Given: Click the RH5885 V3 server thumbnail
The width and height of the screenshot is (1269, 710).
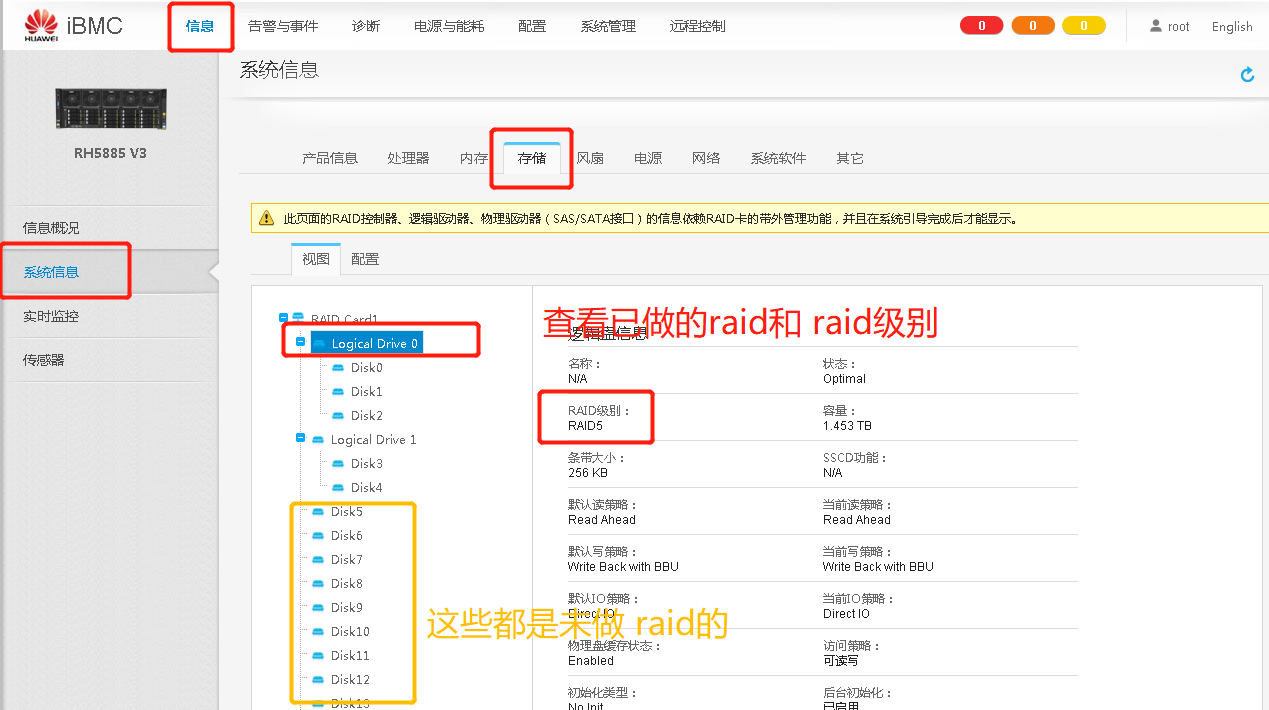Looking at the screenshot, I should (x=110, y=107).
